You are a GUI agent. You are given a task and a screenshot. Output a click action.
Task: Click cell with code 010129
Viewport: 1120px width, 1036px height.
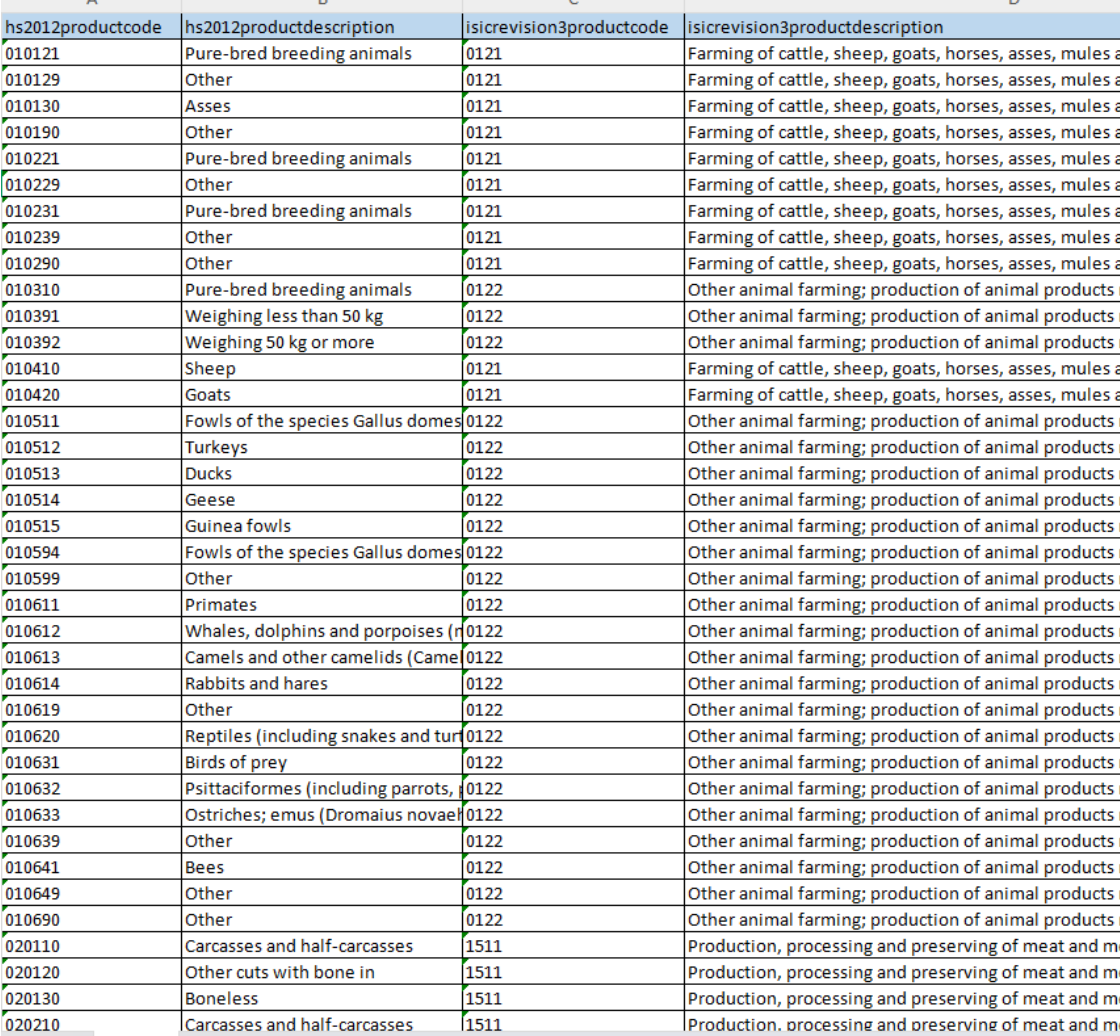pyautogui.click(x=91, y=80)
